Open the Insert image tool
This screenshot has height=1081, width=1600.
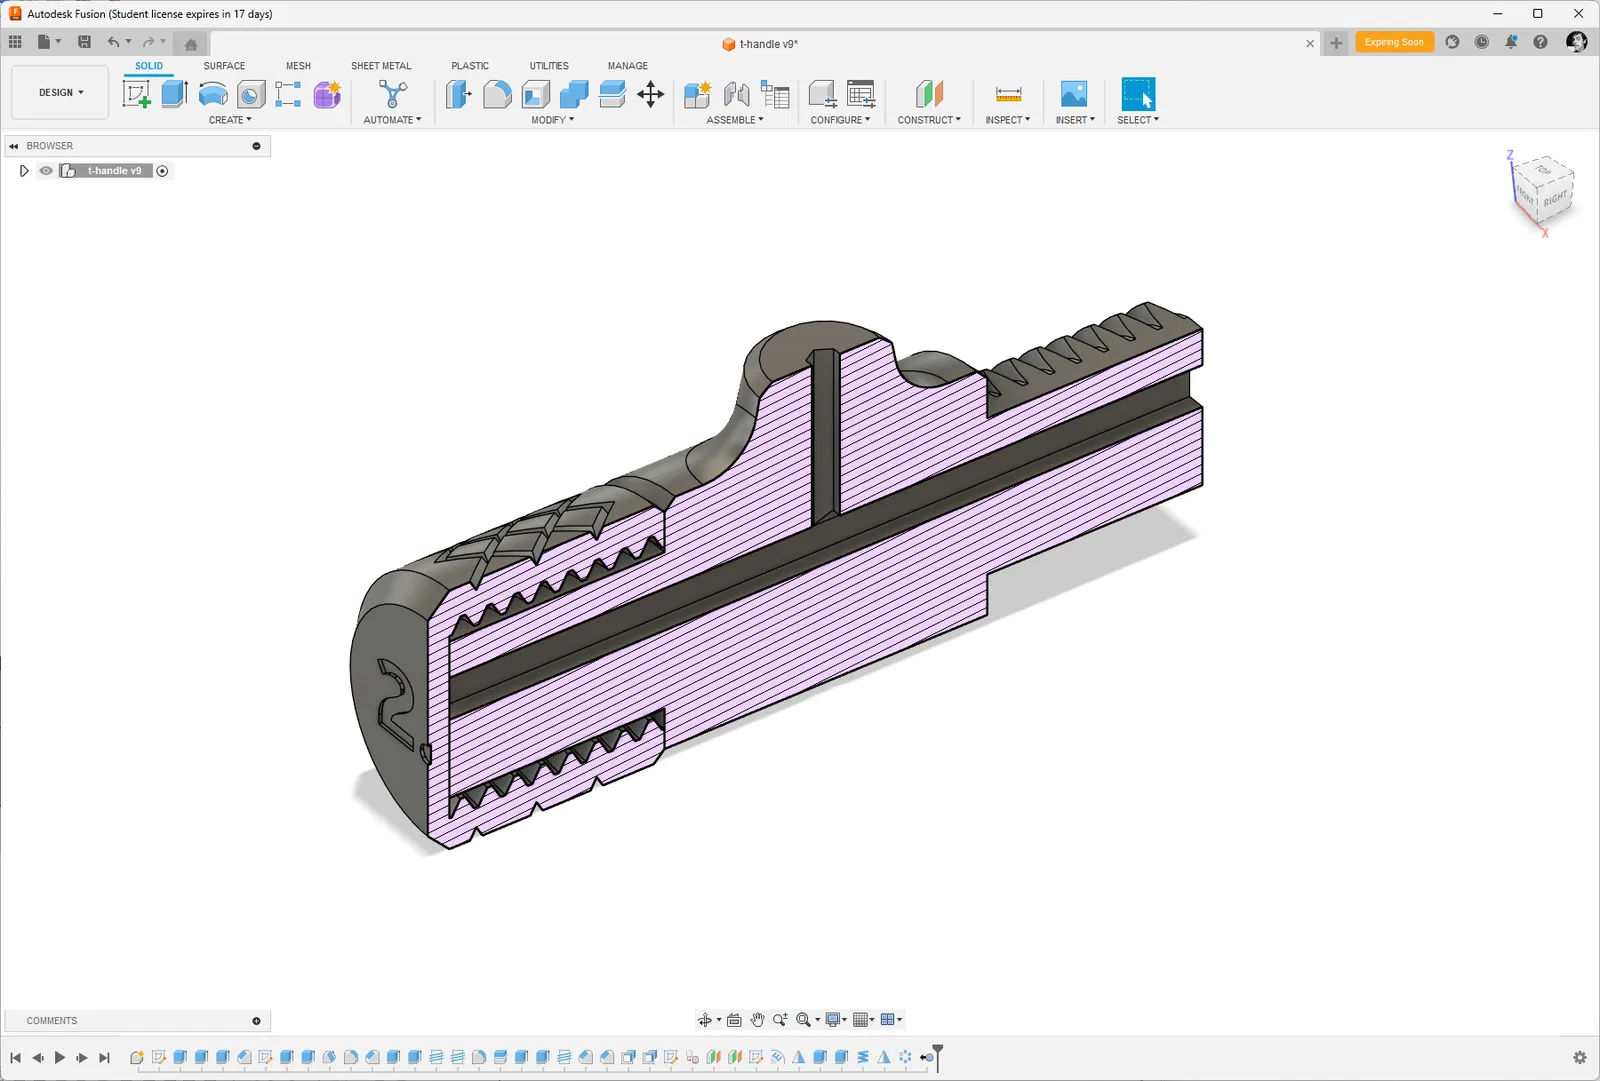coord(1073,94)
